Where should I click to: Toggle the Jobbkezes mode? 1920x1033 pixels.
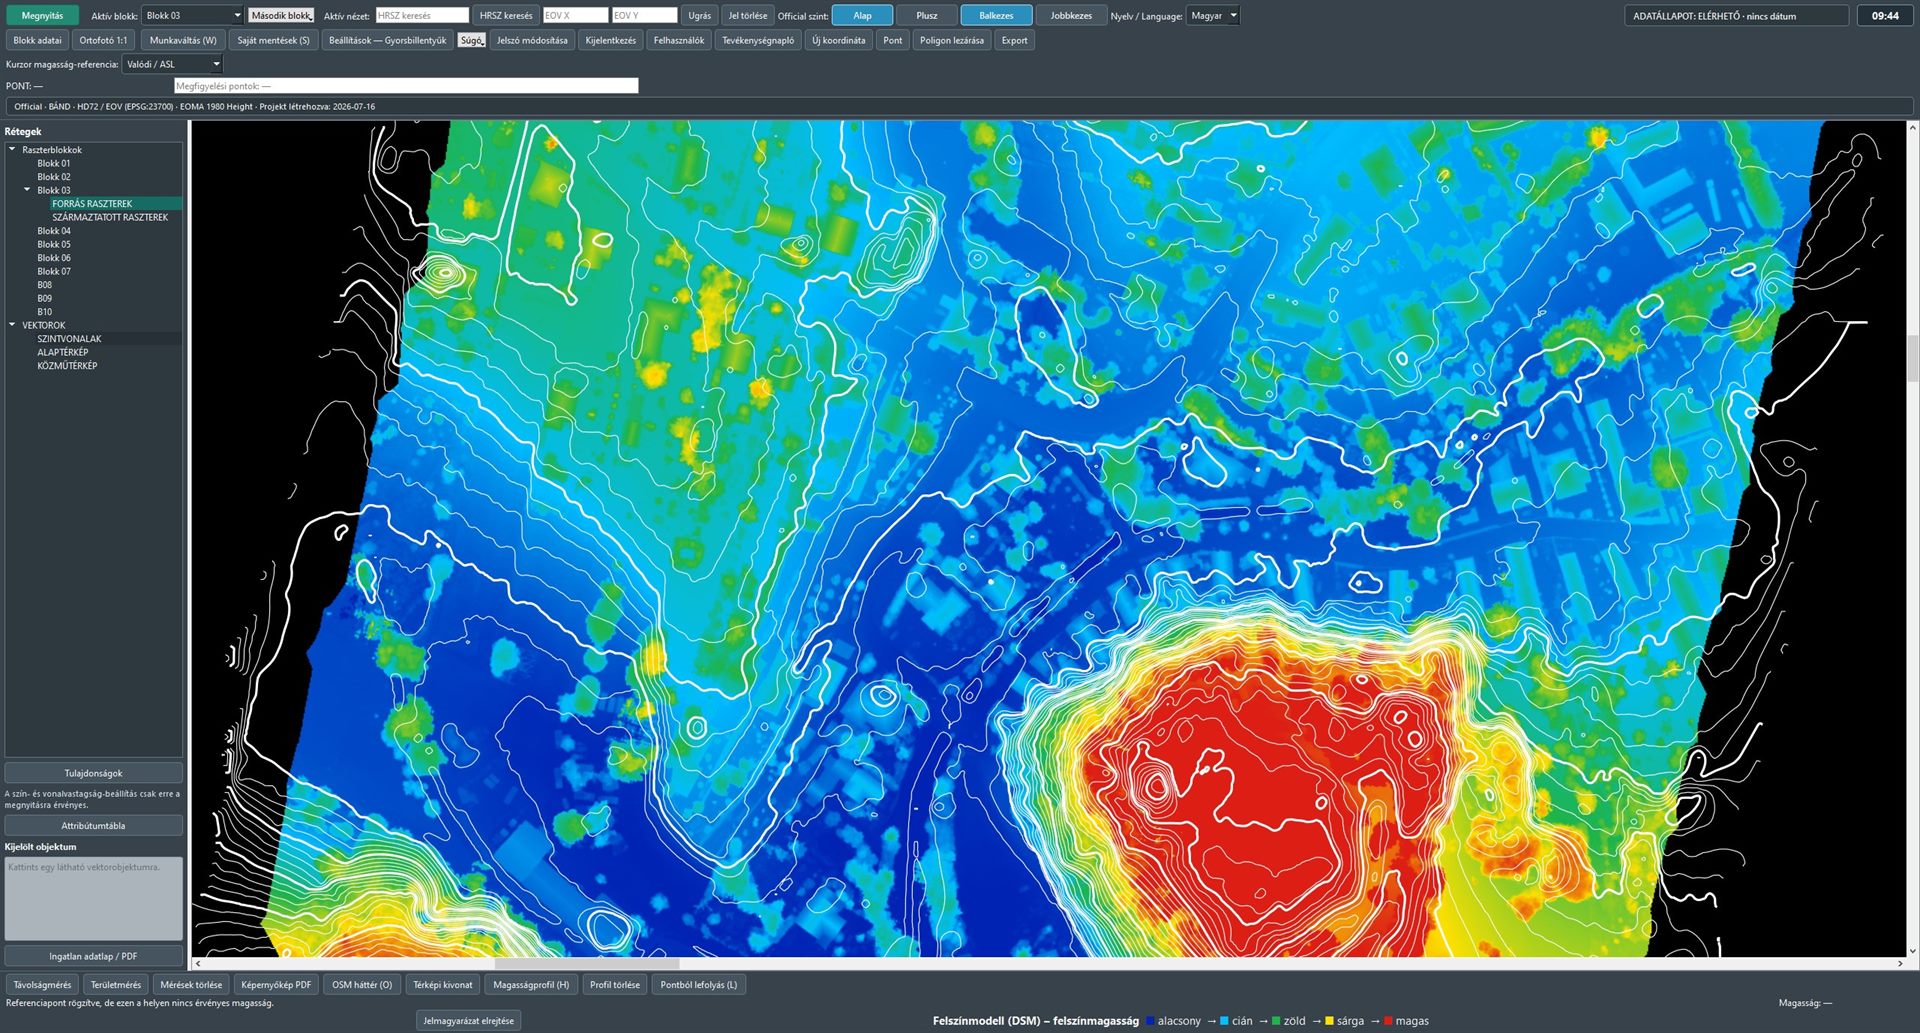(x=1071, y=16)
